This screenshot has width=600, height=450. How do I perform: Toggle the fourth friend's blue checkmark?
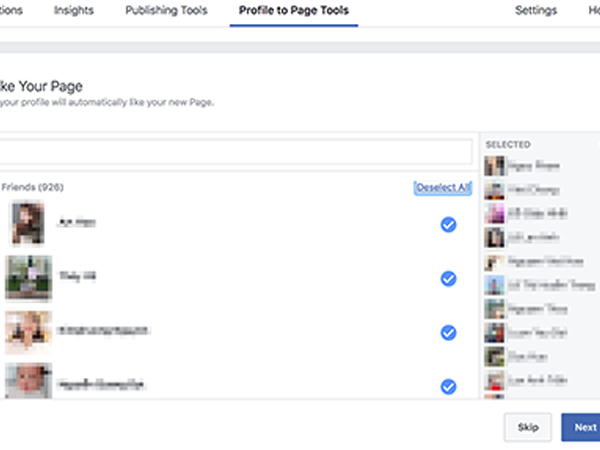coord(448,386)
